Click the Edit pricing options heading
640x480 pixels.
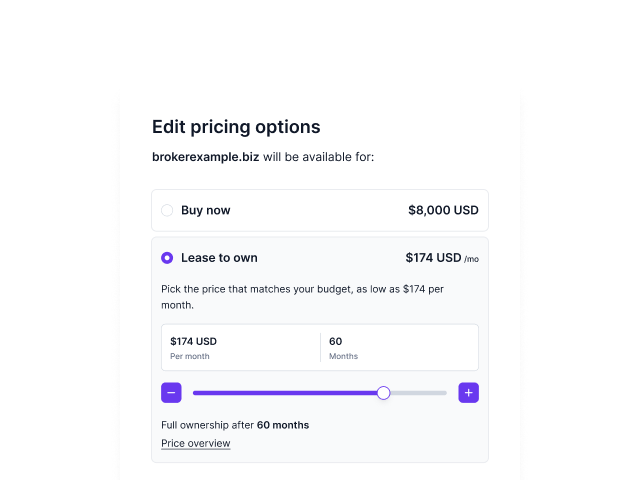point(236,127)
